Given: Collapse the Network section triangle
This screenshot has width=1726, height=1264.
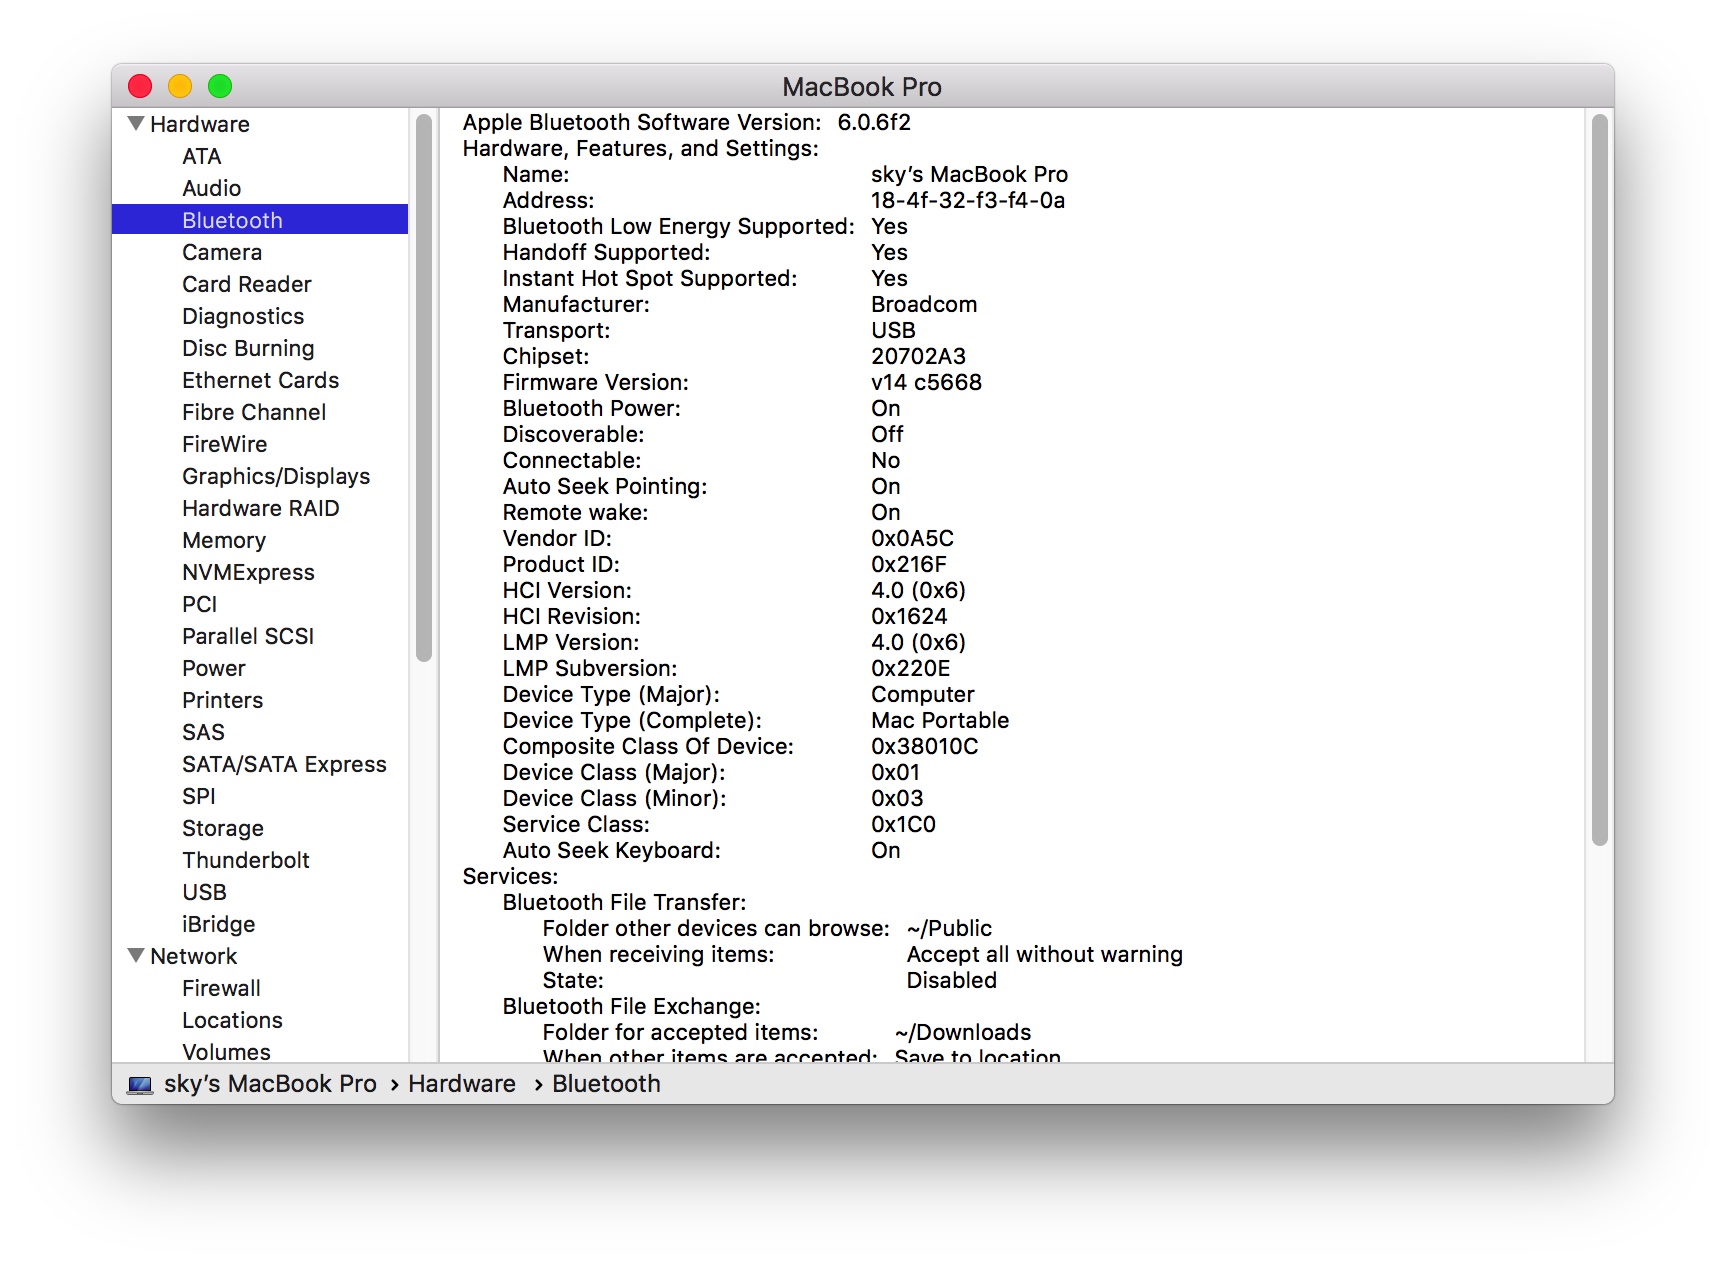Looking at the screenshot, I should (136, 955).
